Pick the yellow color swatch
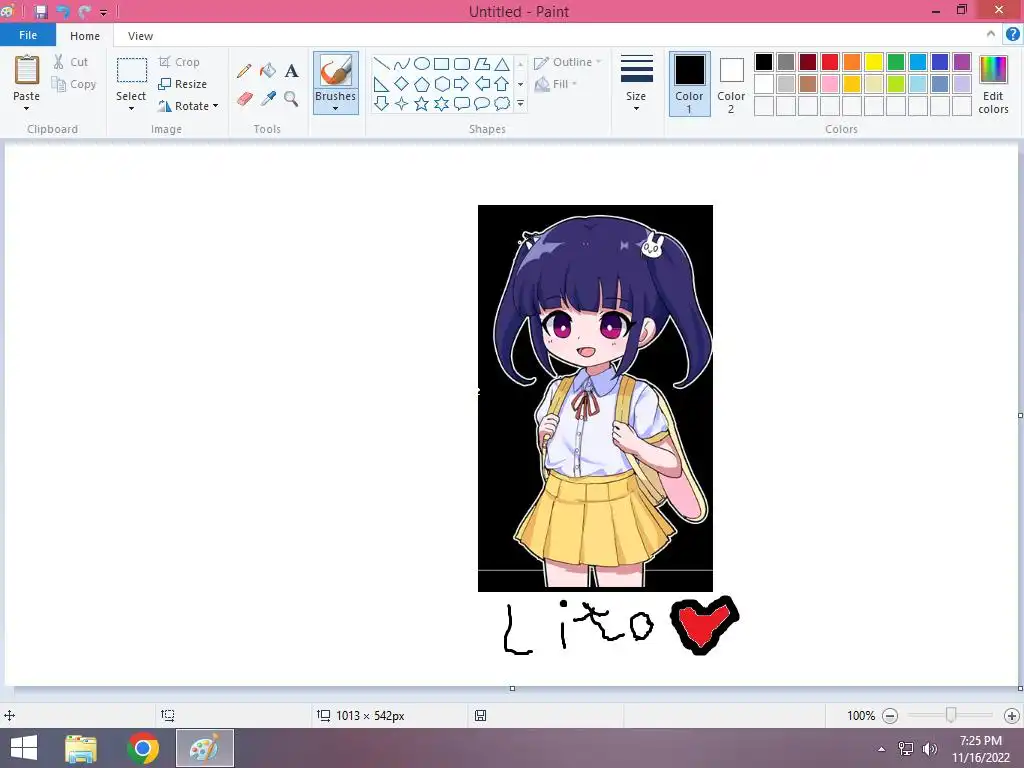The width and height of the screenshot is (1024, 768). point(874,62)
